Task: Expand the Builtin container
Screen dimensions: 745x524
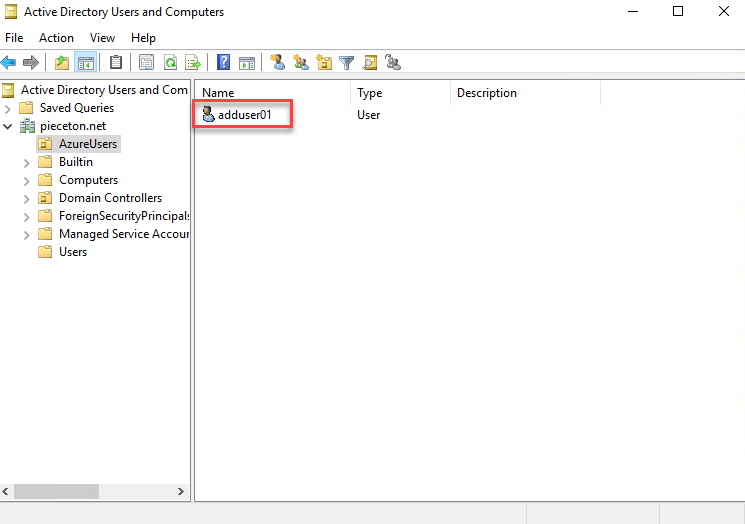Action: pos(26,163)
